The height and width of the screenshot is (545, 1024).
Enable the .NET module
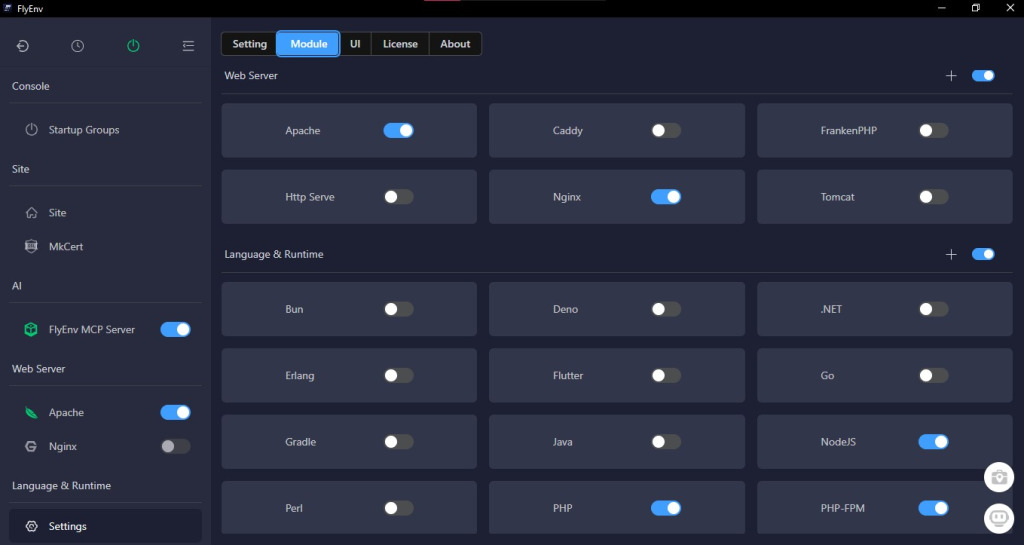(x=933, y=309)
